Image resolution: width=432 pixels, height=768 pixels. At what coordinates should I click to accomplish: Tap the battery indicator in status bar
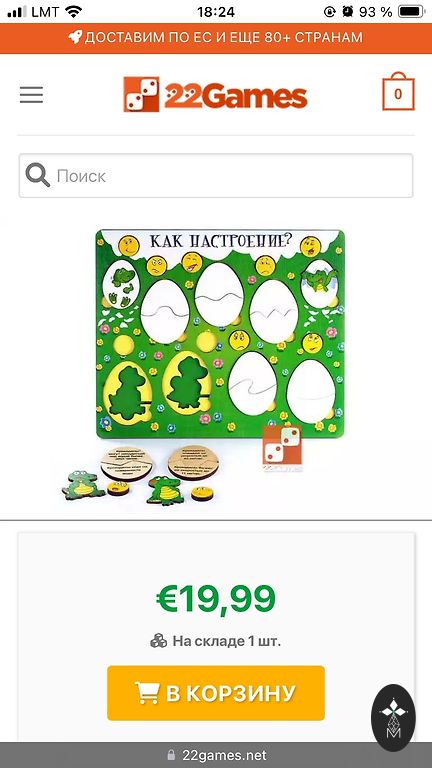tap(411, 12)
